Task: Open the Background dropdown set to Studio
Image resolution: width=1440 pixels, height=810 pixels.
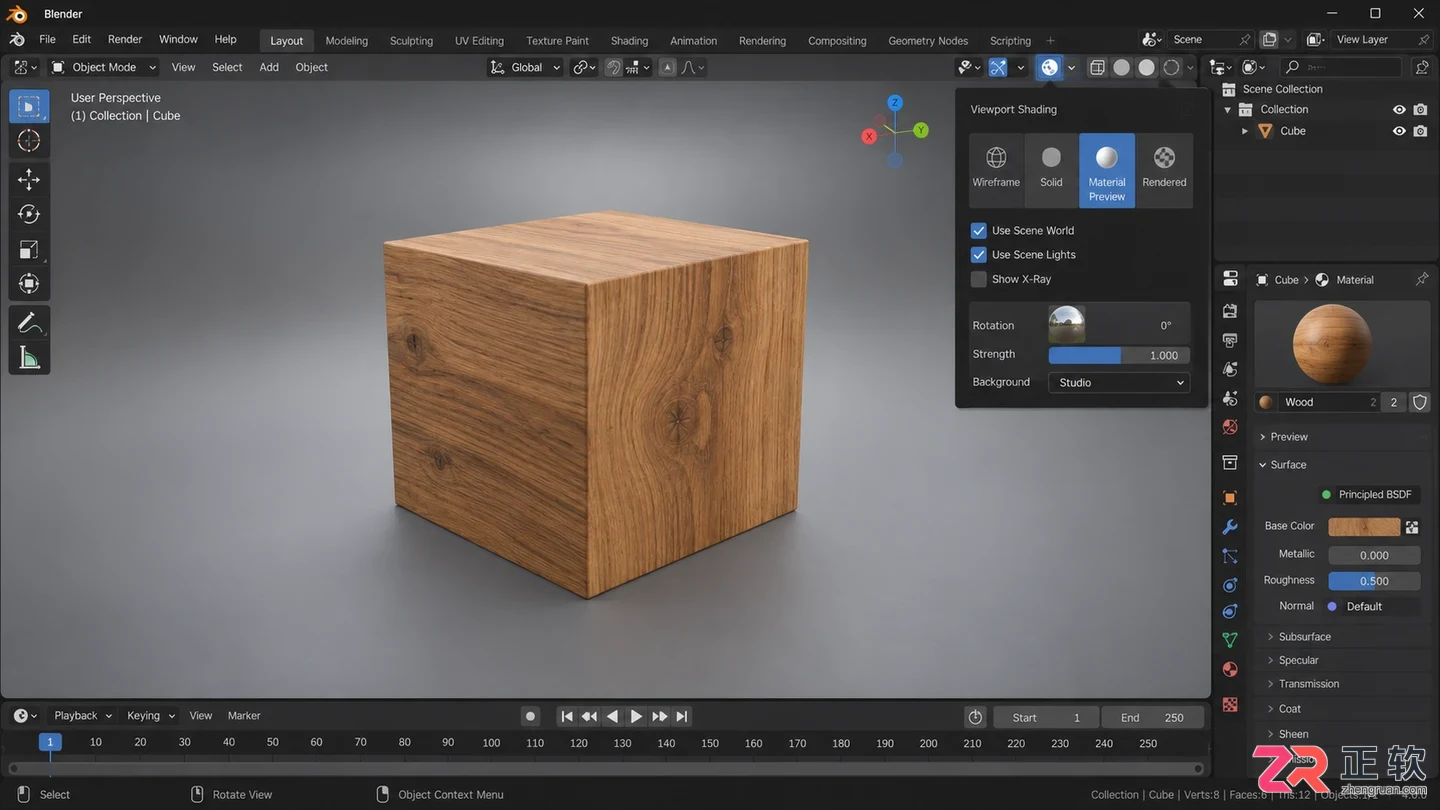Action: point(1119,382)
